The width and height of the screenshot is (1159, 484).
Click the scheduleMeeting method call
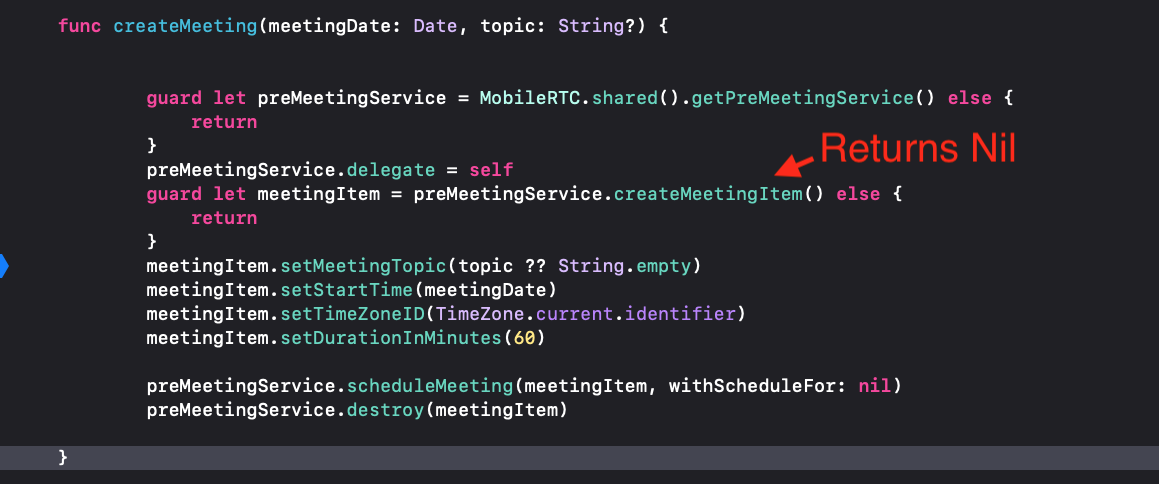tap(430, 386)
